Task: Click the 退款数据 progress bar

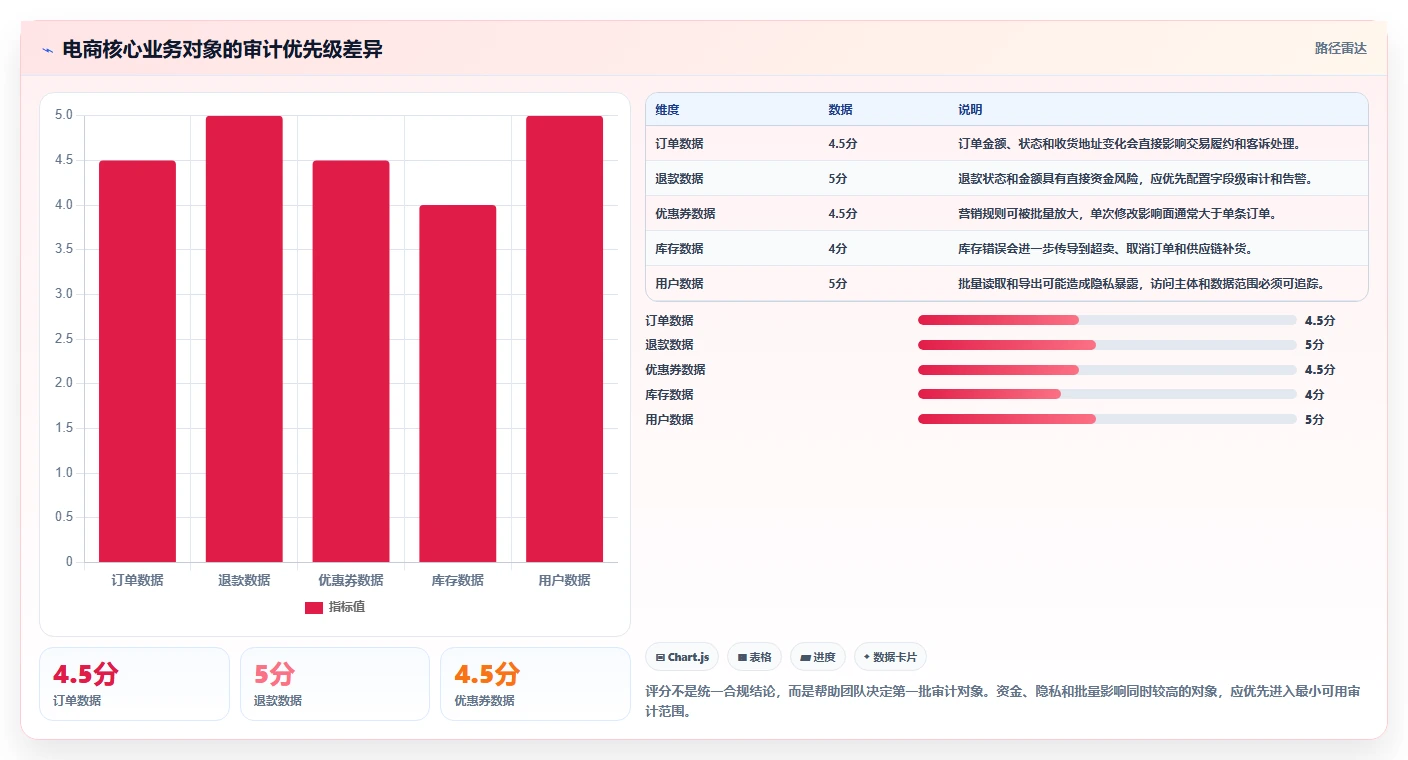Action: click(x=1107, y=345)
